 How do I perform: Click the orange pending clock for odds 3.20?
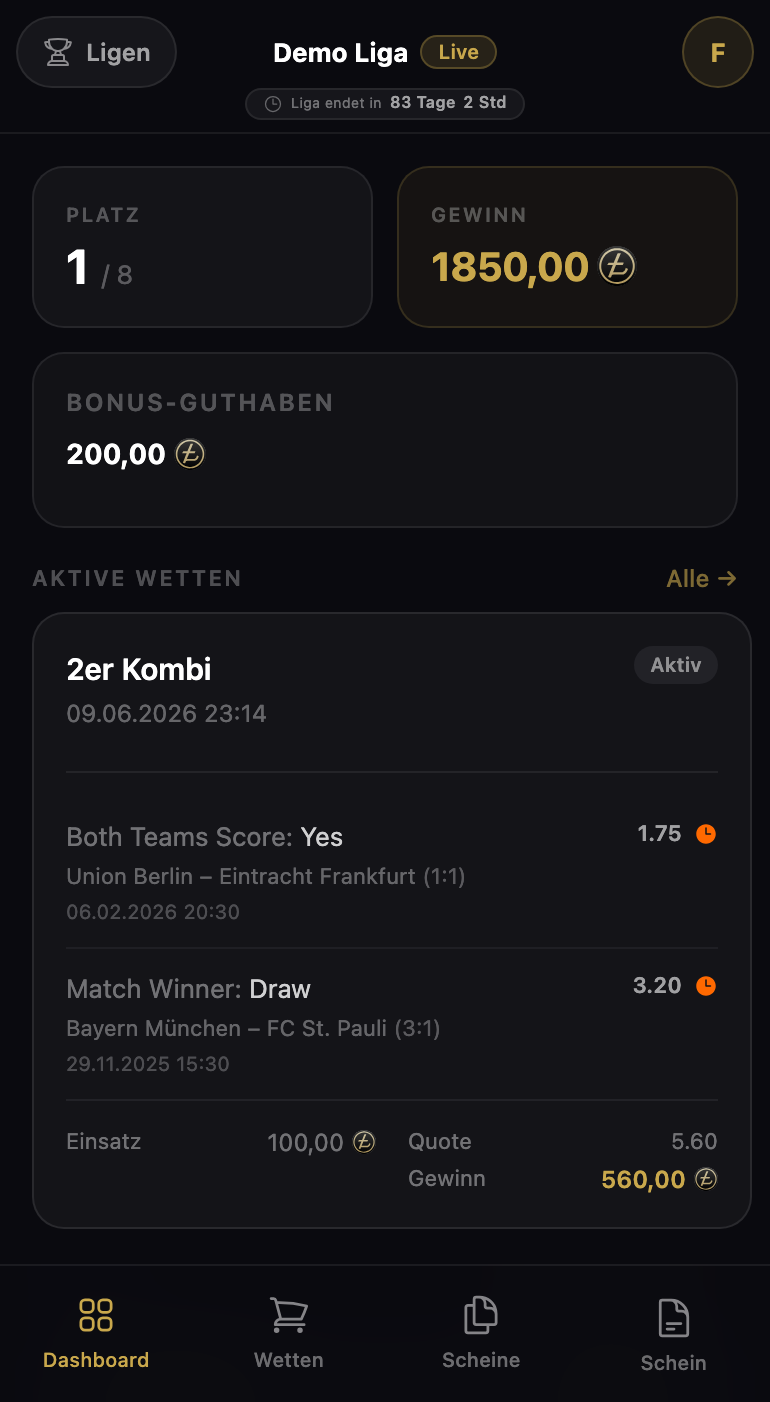click(x=706, y=986)
